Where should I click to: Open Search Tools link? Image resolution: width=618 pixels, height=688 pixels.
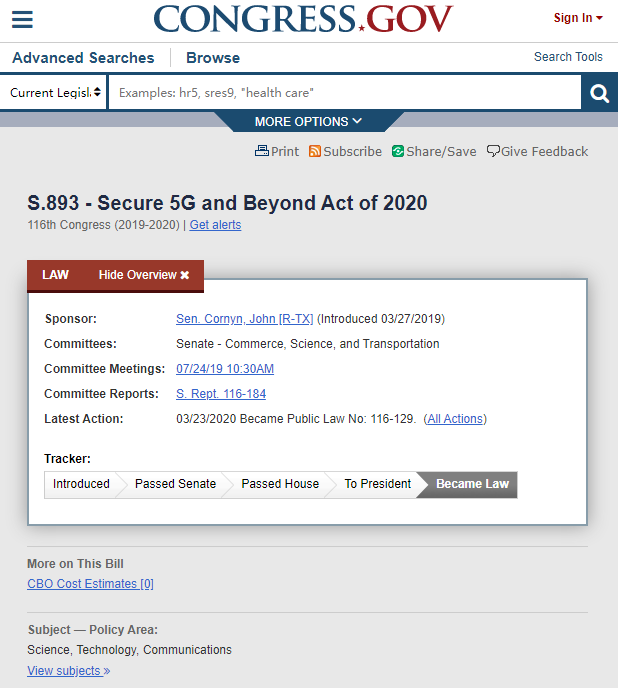[568, 57]
